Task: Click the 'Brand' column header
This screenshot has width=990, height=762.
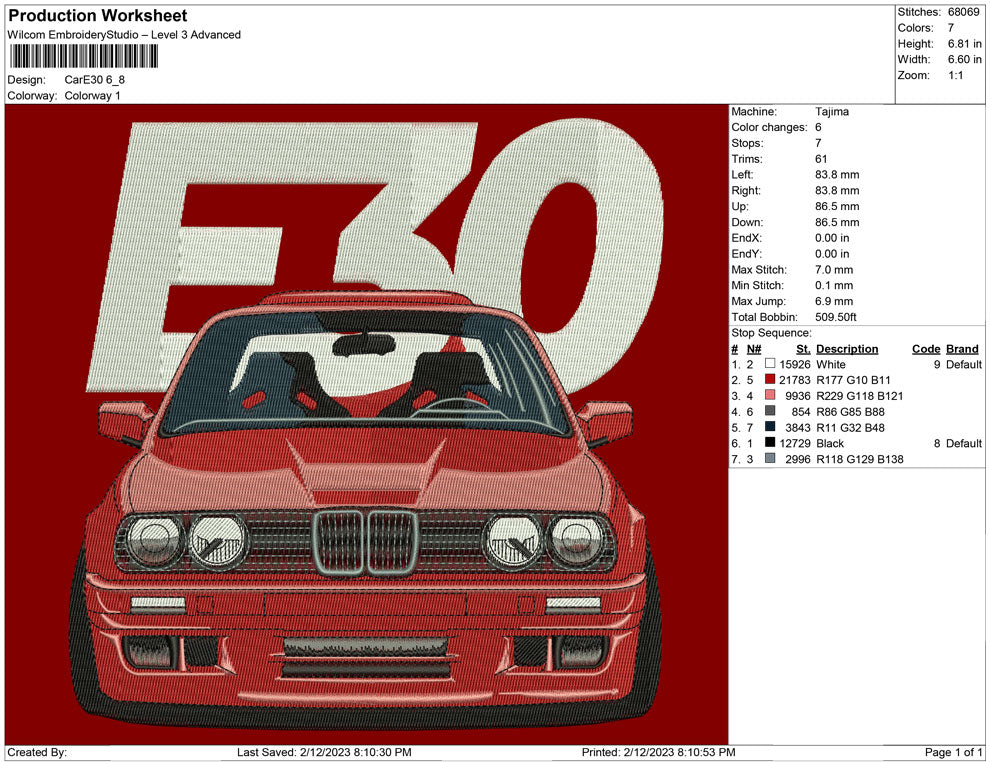Action: pyautogui.click(x=962, y=349)
